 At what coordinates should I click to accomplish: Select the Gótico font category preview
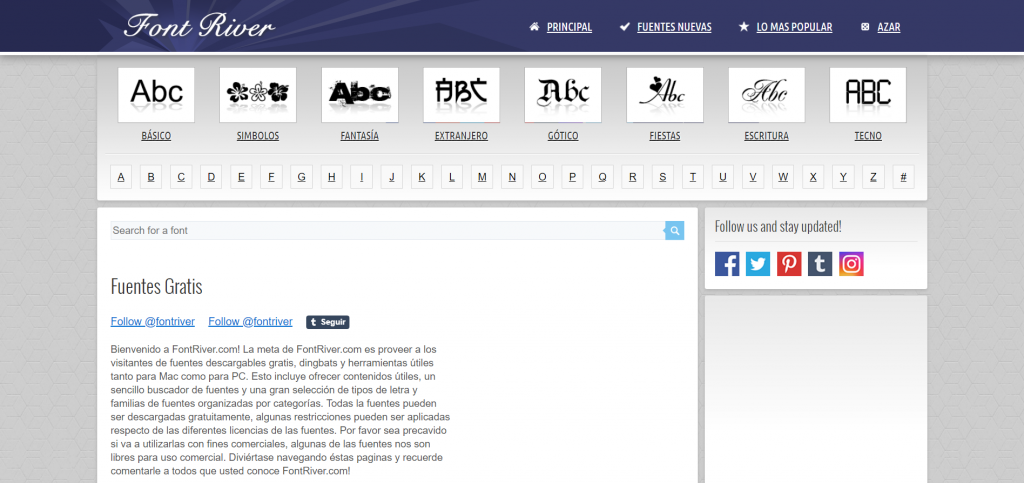pyautogui.click(x=562, y=95)
